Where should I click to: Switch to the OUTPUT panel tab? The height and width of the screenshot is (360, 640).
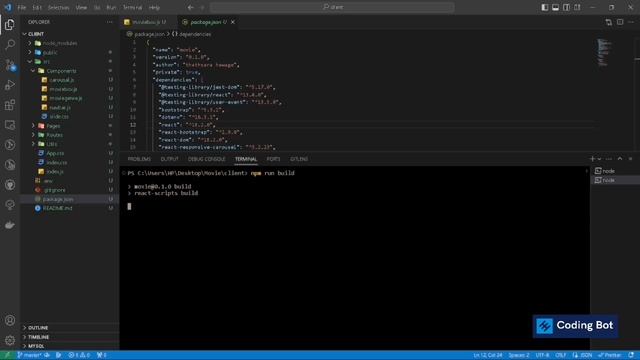point(169,159)
